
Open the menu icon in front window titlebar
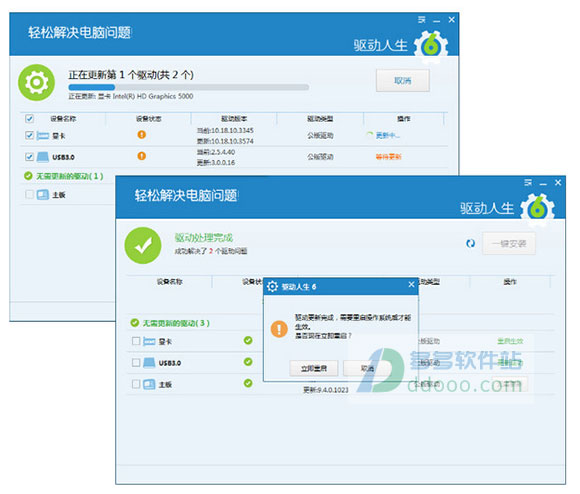coord(528,182)
